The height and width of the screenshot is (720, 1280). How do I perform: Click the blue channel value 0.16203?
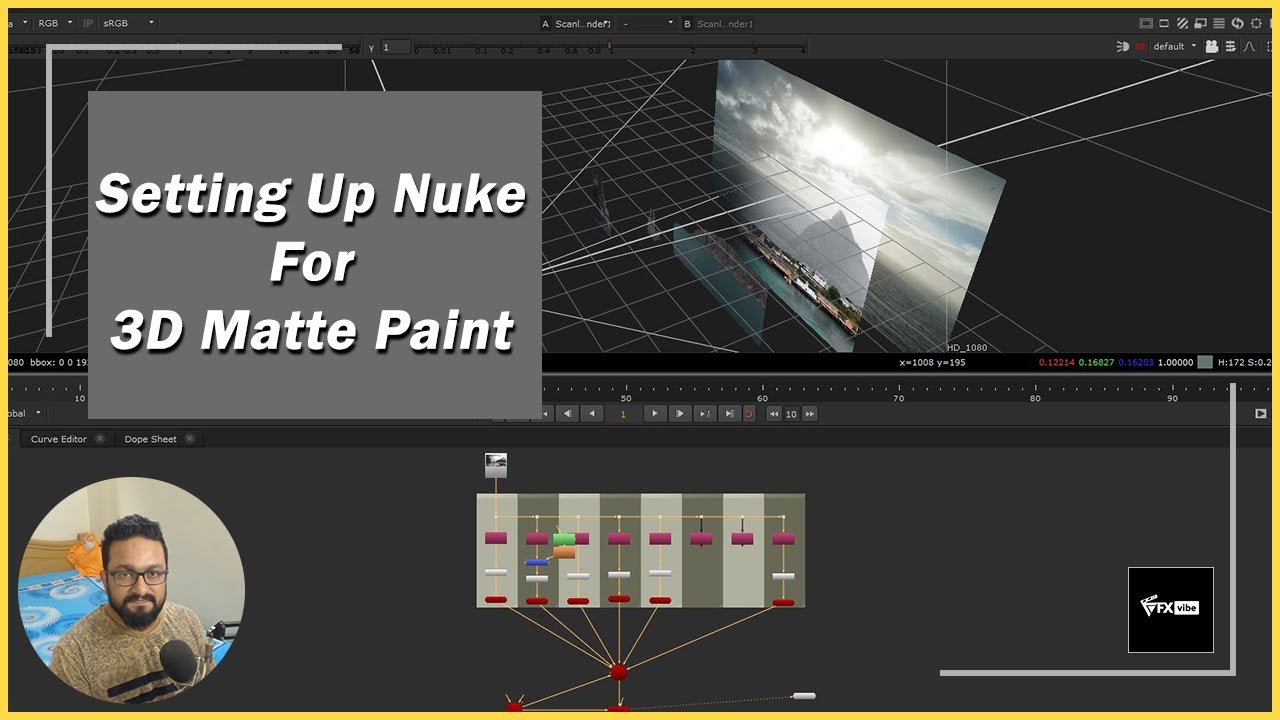tap(1136, 362)
